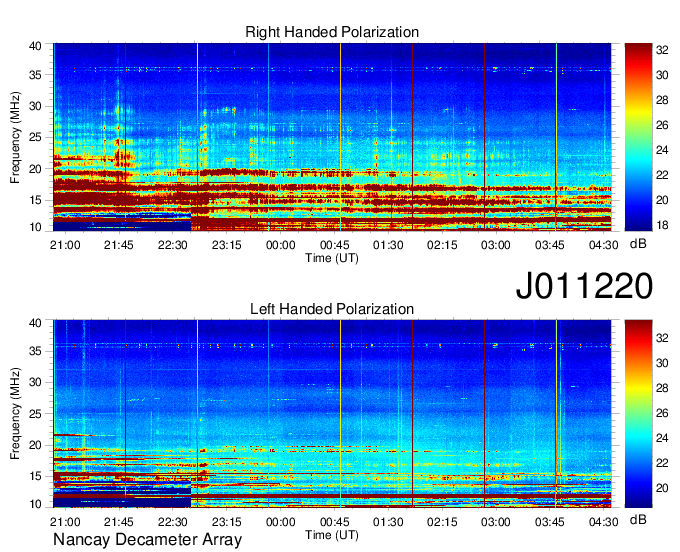The image size is (680, 552).
Task: Click the 02:15 time tick under Right Handed plot
Action: tap(442, 245)
